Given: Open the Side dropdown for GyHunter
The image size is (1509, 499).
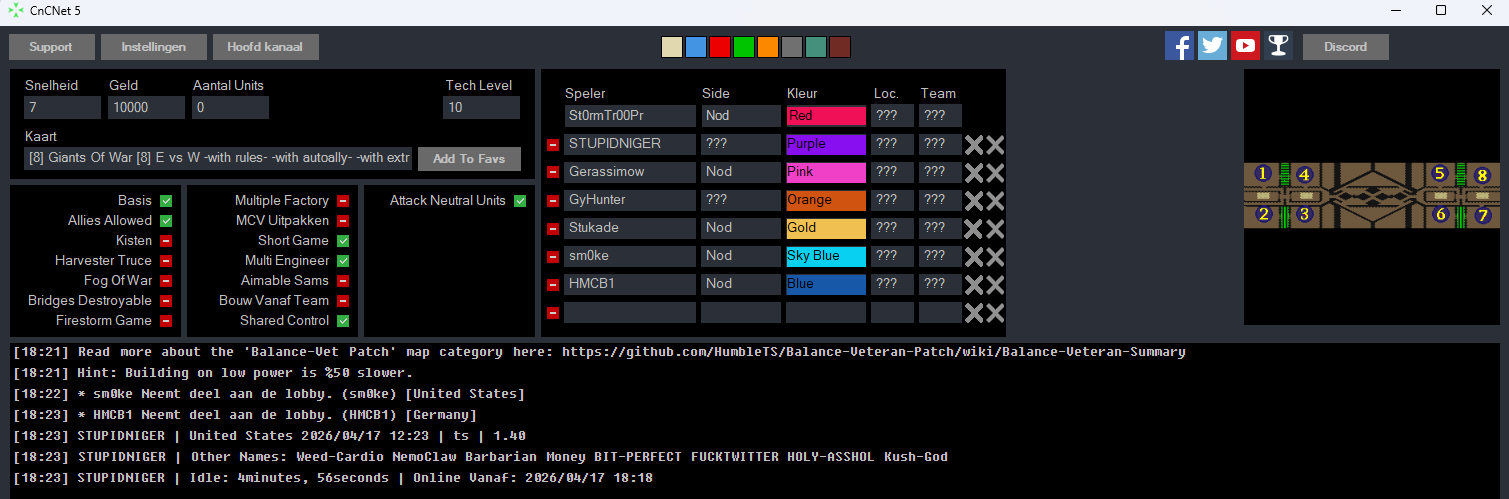Looking at the screenshot, I should tap(740, 200).
